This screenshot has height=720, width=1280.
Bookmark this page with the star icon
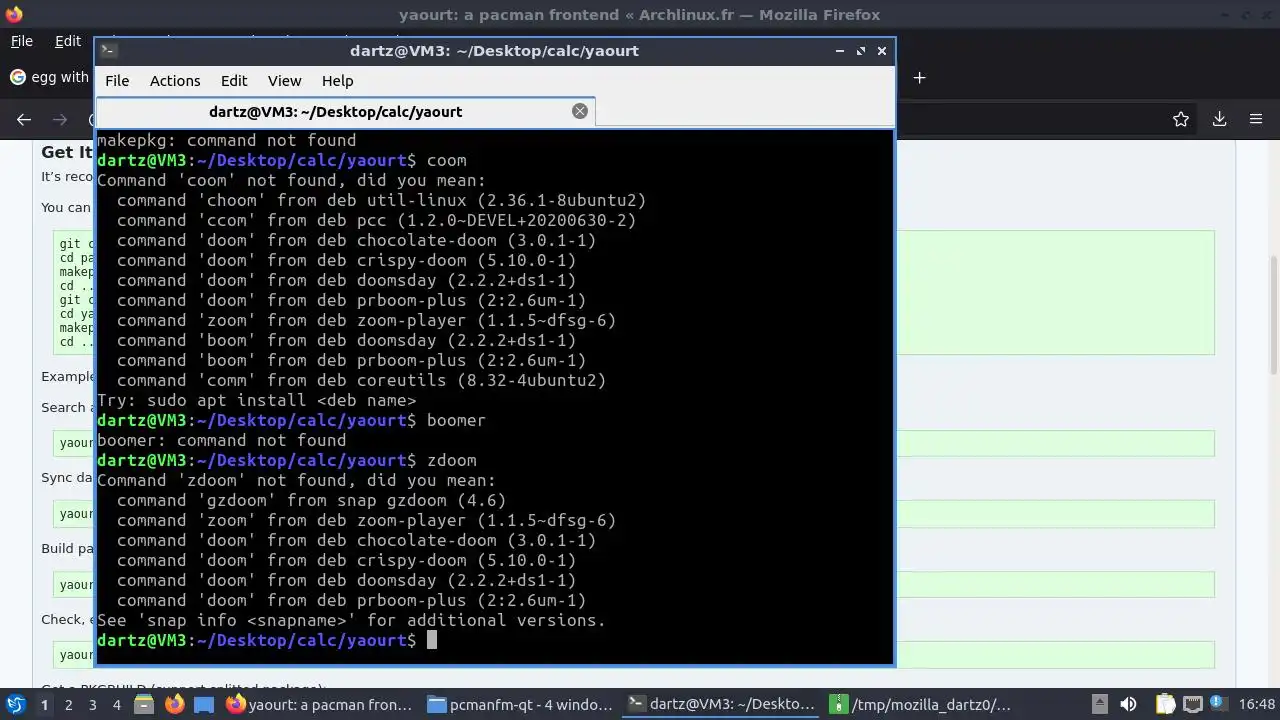pos(1181,119)
